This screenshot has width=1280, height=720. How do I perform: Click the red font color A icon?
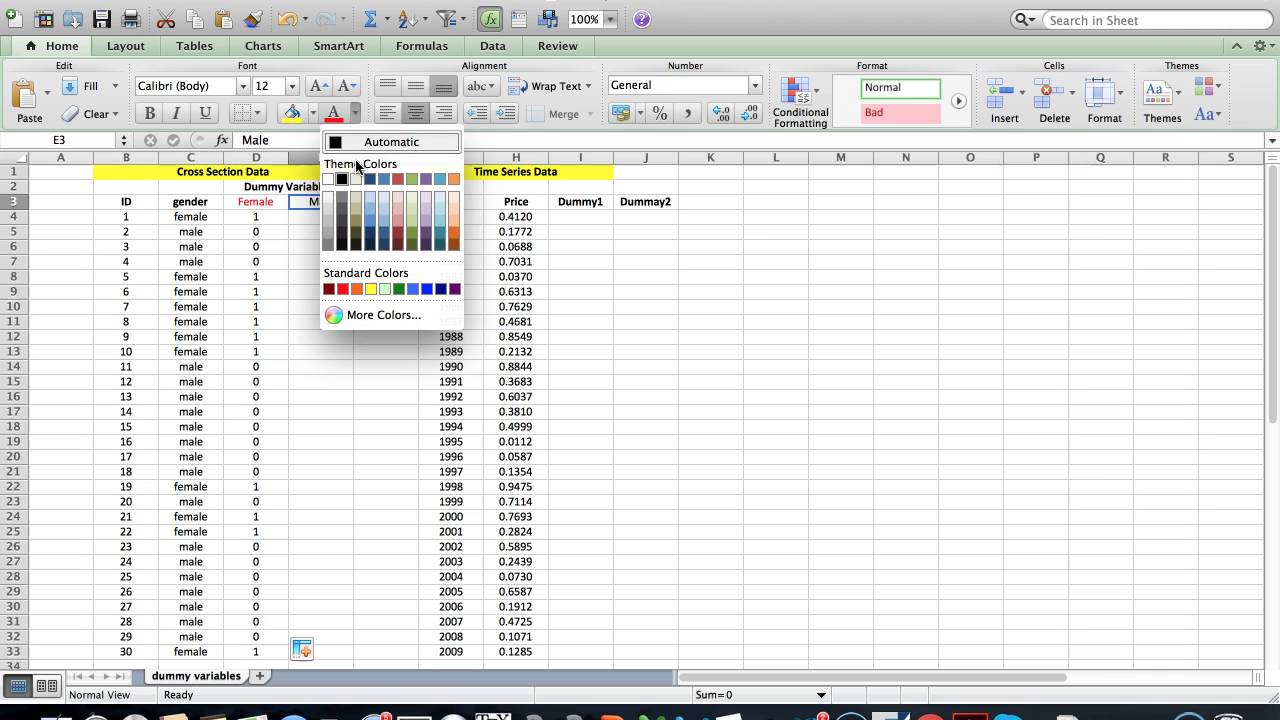point(335,113)
